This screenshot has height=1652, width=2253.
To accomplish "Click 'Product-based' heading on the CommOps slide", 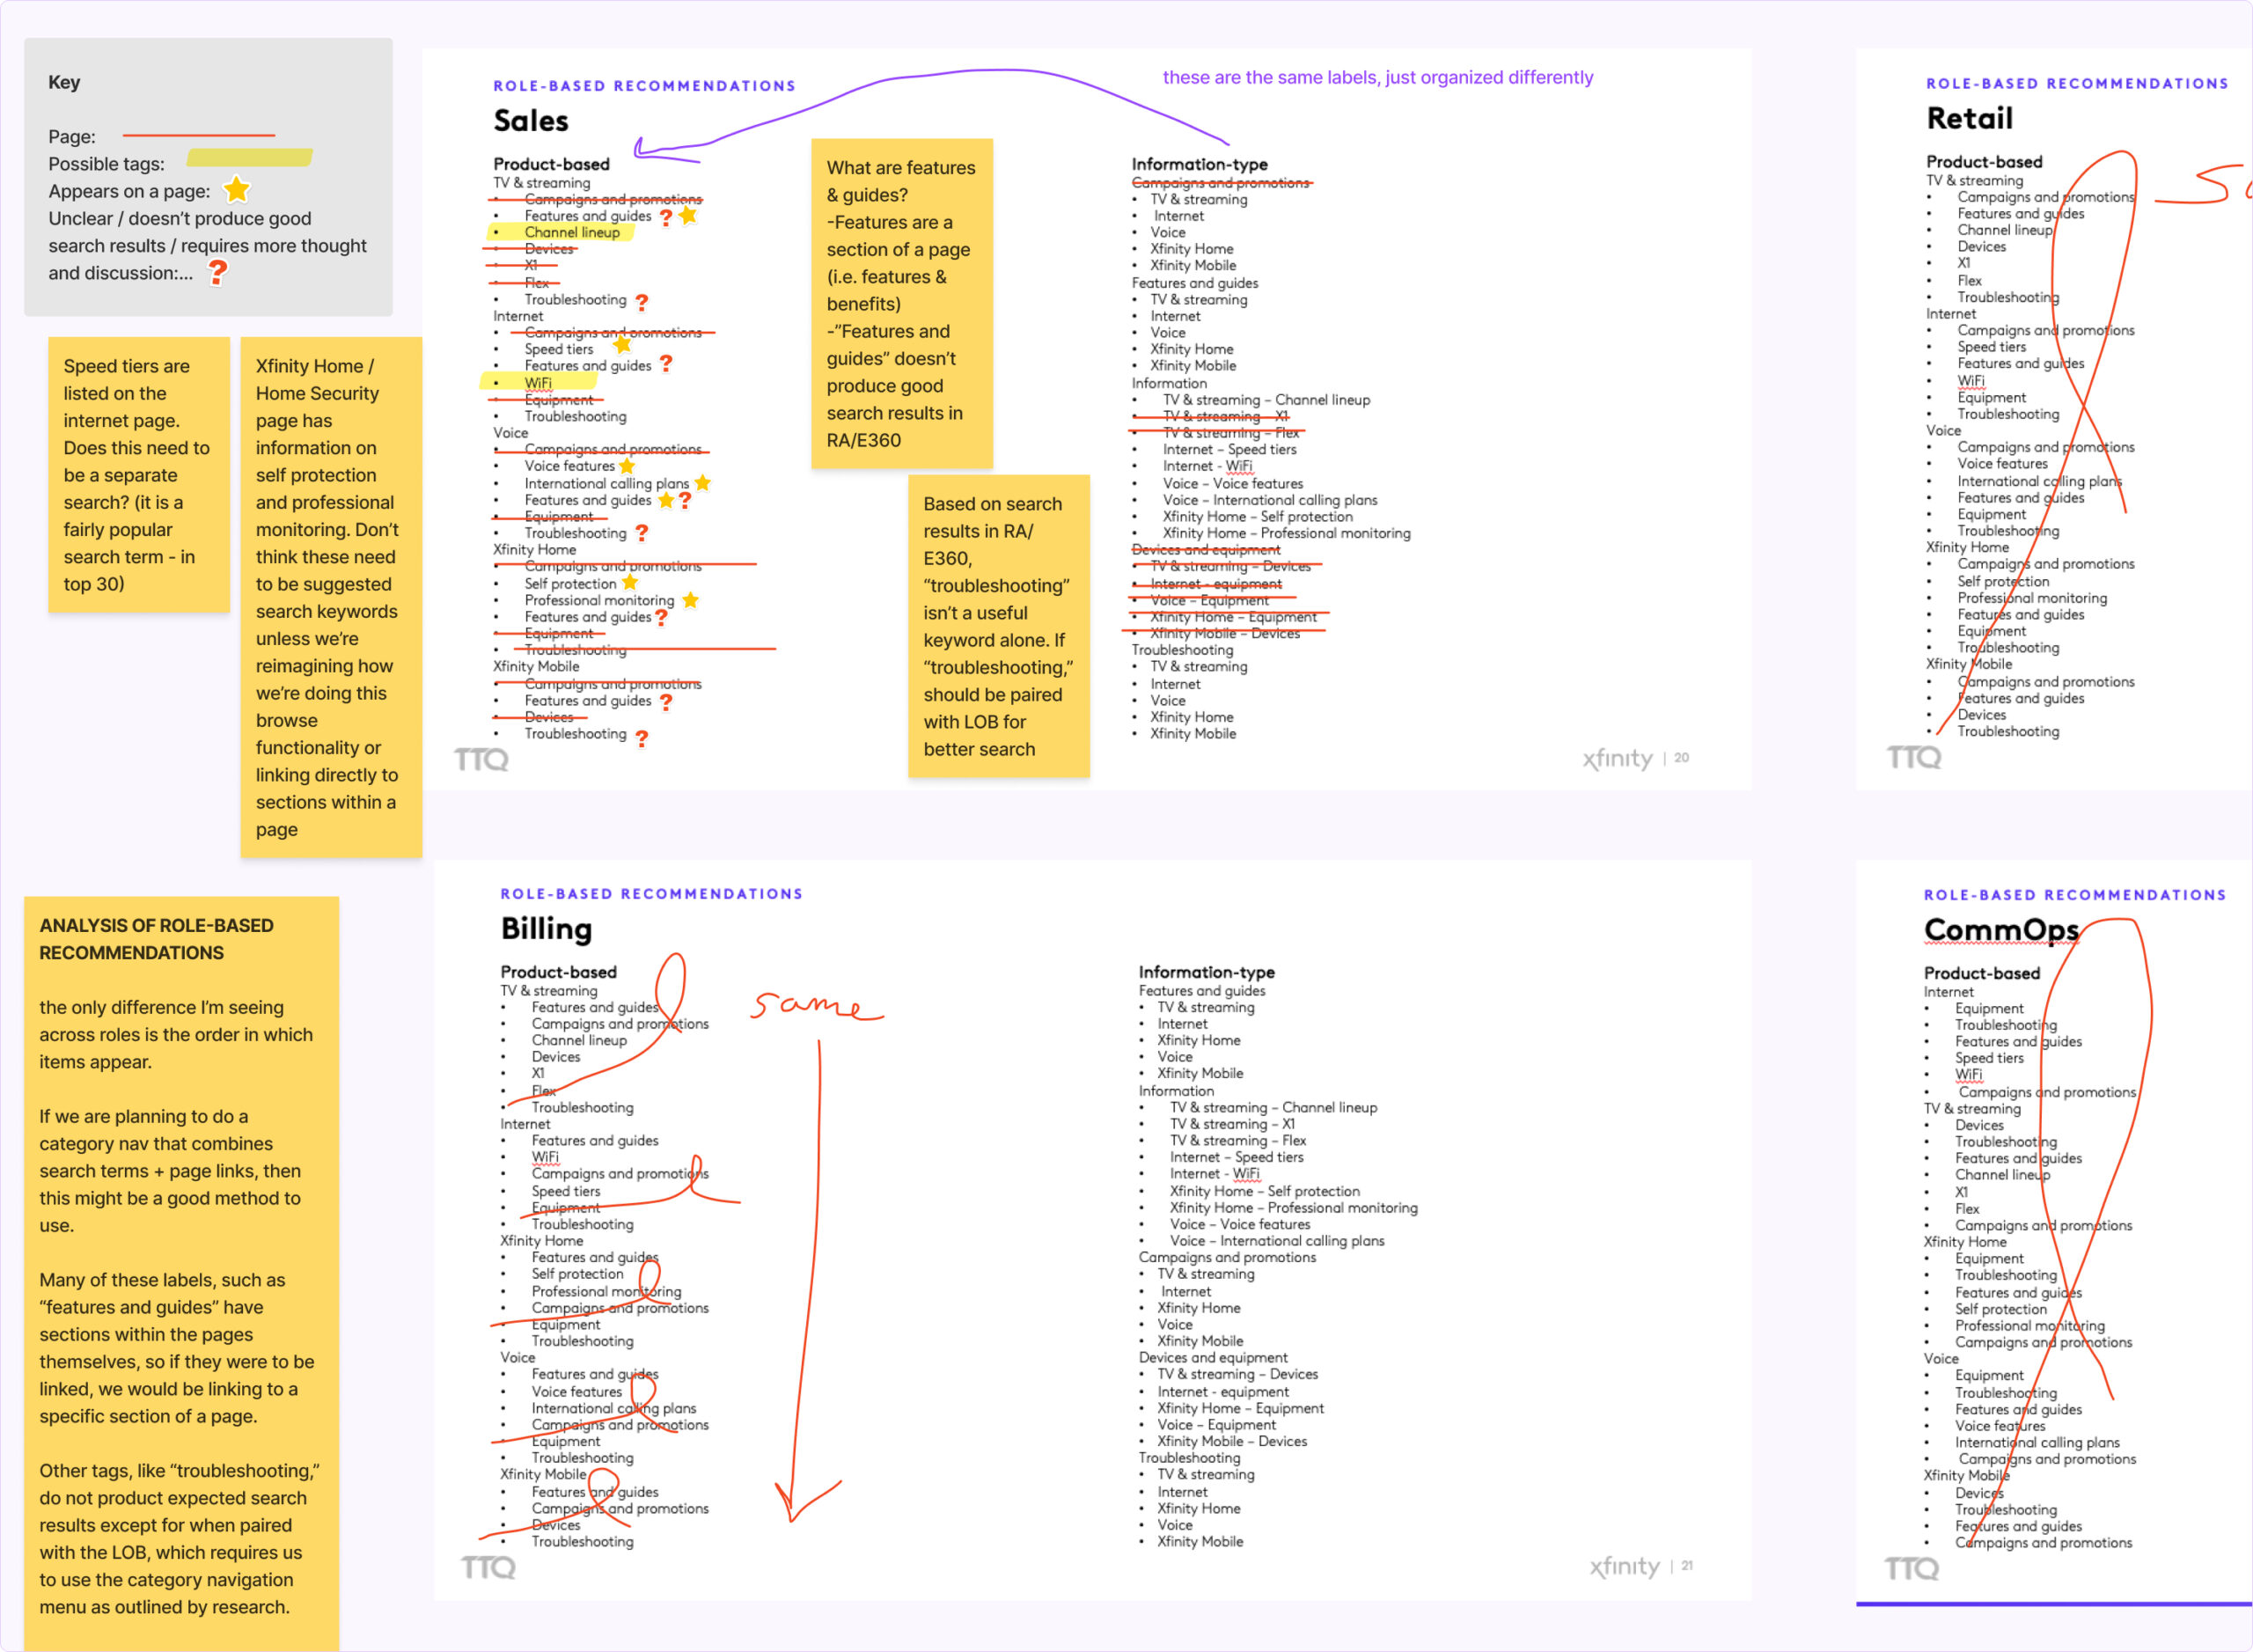I will click(1981, 973).
